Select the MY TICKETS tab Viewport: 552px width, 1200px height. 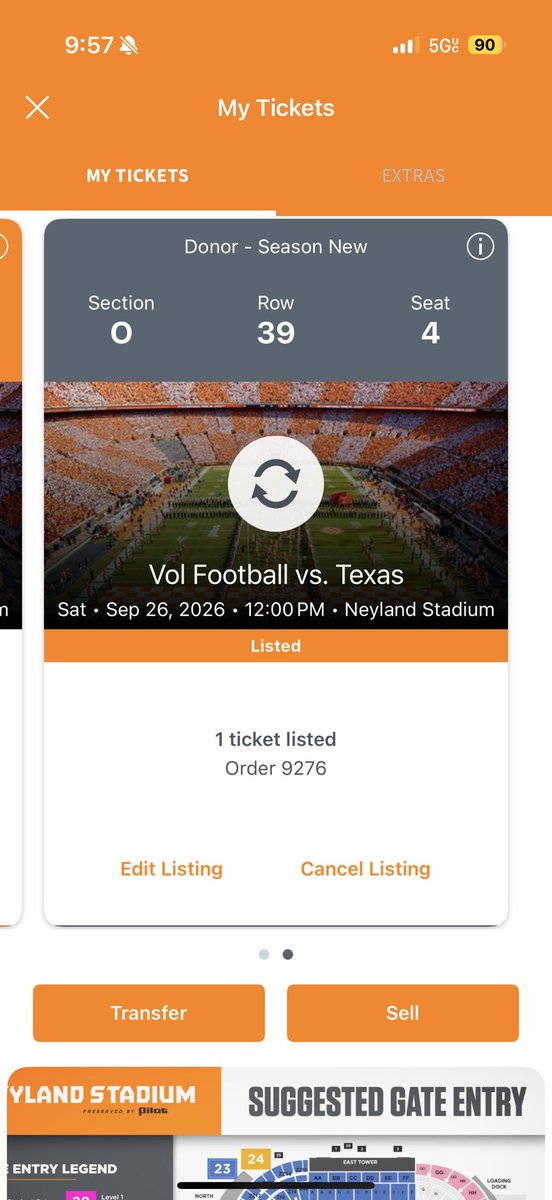tap(138, 176)
